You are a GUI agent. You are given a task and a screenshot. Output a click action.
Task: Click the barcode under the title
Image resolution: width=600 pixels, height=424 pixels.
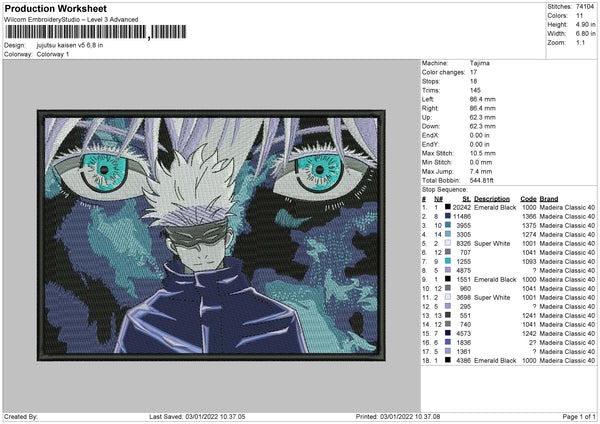(x=95, y=32)
